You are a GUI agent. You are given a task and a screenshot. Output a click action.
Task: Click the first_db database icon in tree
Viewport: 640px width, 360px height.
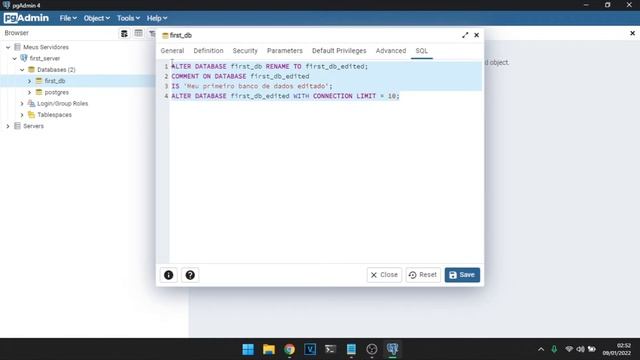click(39, 81)
